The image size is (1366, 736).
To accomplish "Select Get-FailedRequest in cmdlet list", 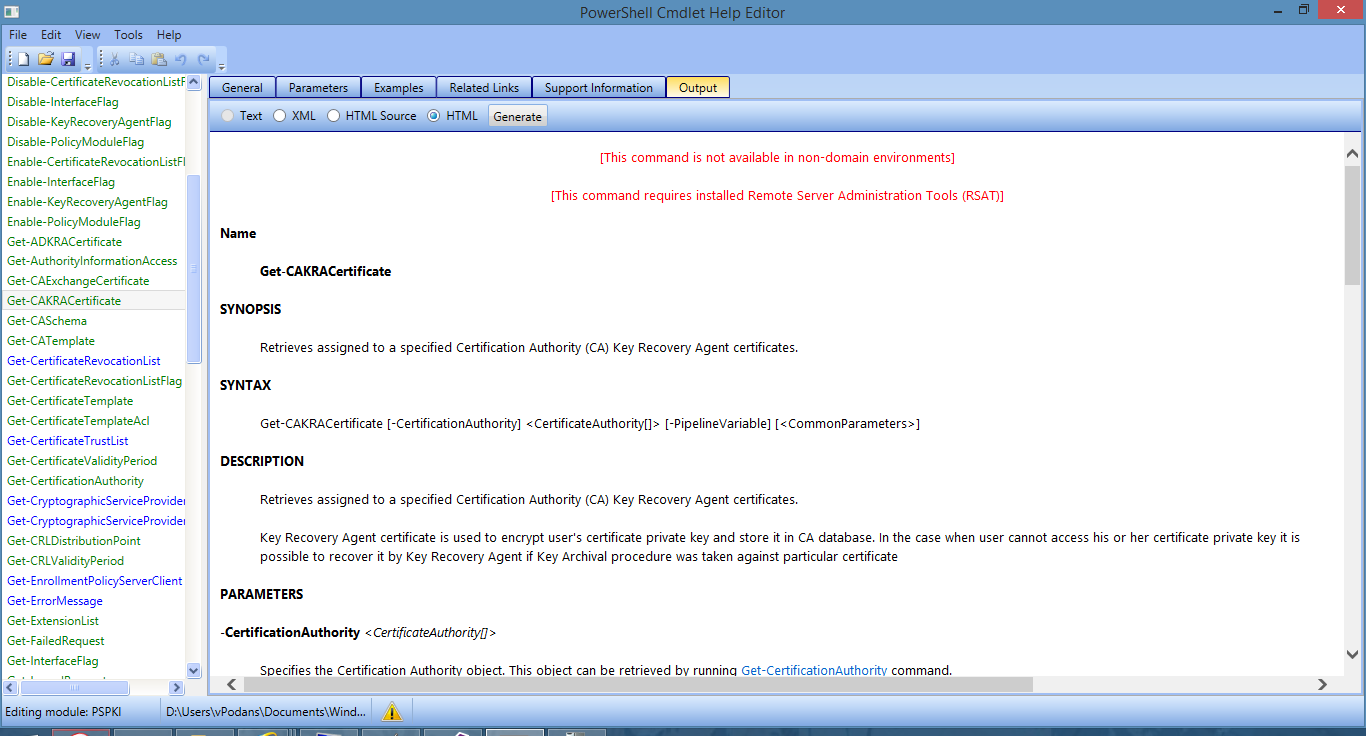I will (x=56, y=641).
